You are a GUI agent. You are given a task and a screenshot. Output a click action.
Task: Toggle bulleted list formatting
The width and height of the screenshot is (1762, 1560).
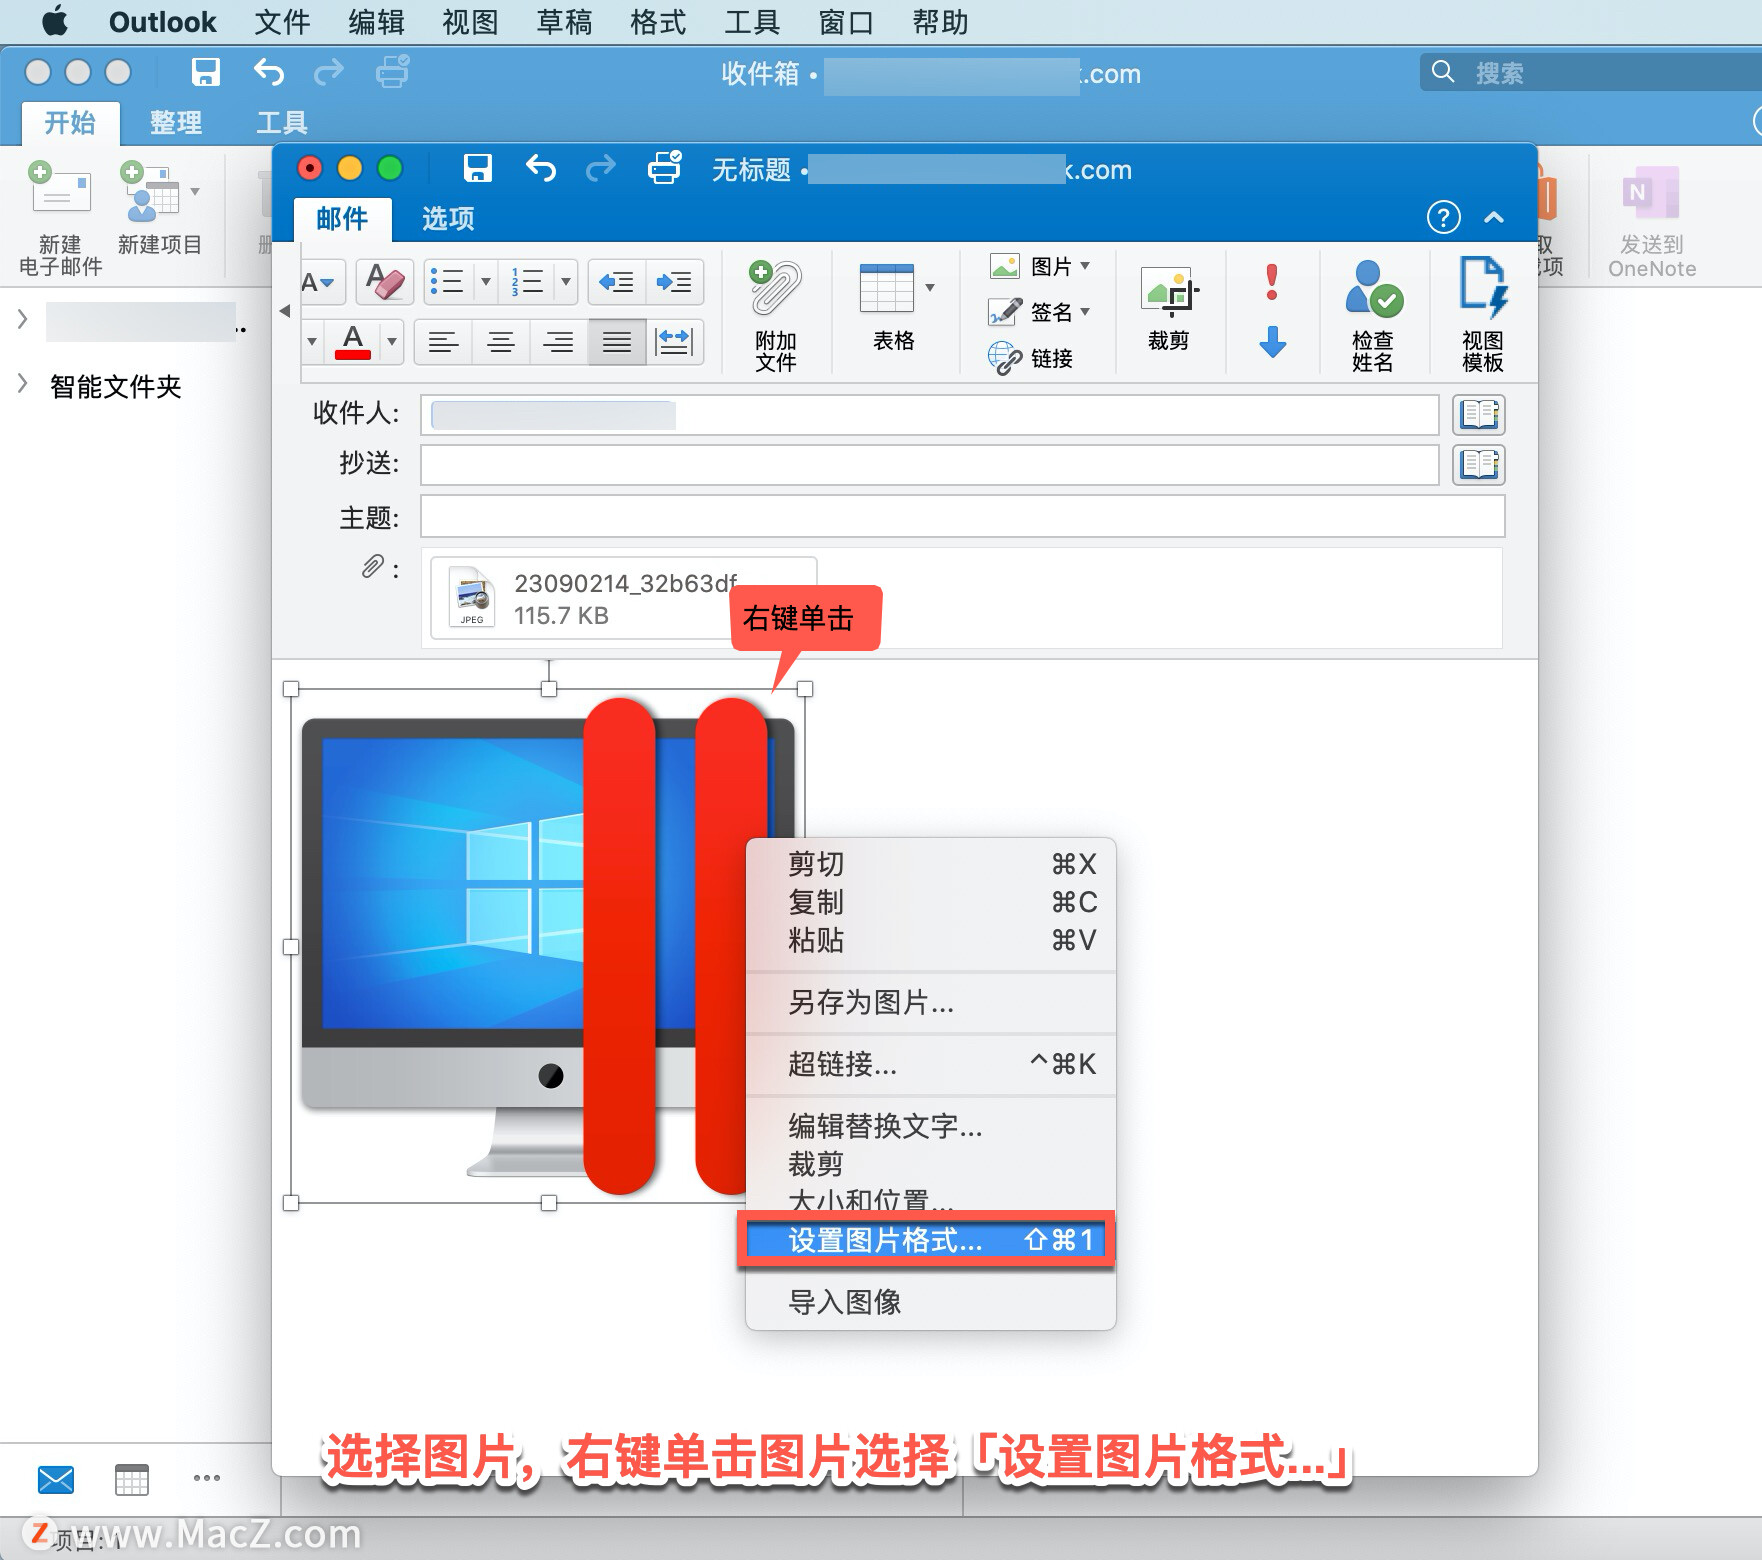pyautogui.click(x=447, y=282)
